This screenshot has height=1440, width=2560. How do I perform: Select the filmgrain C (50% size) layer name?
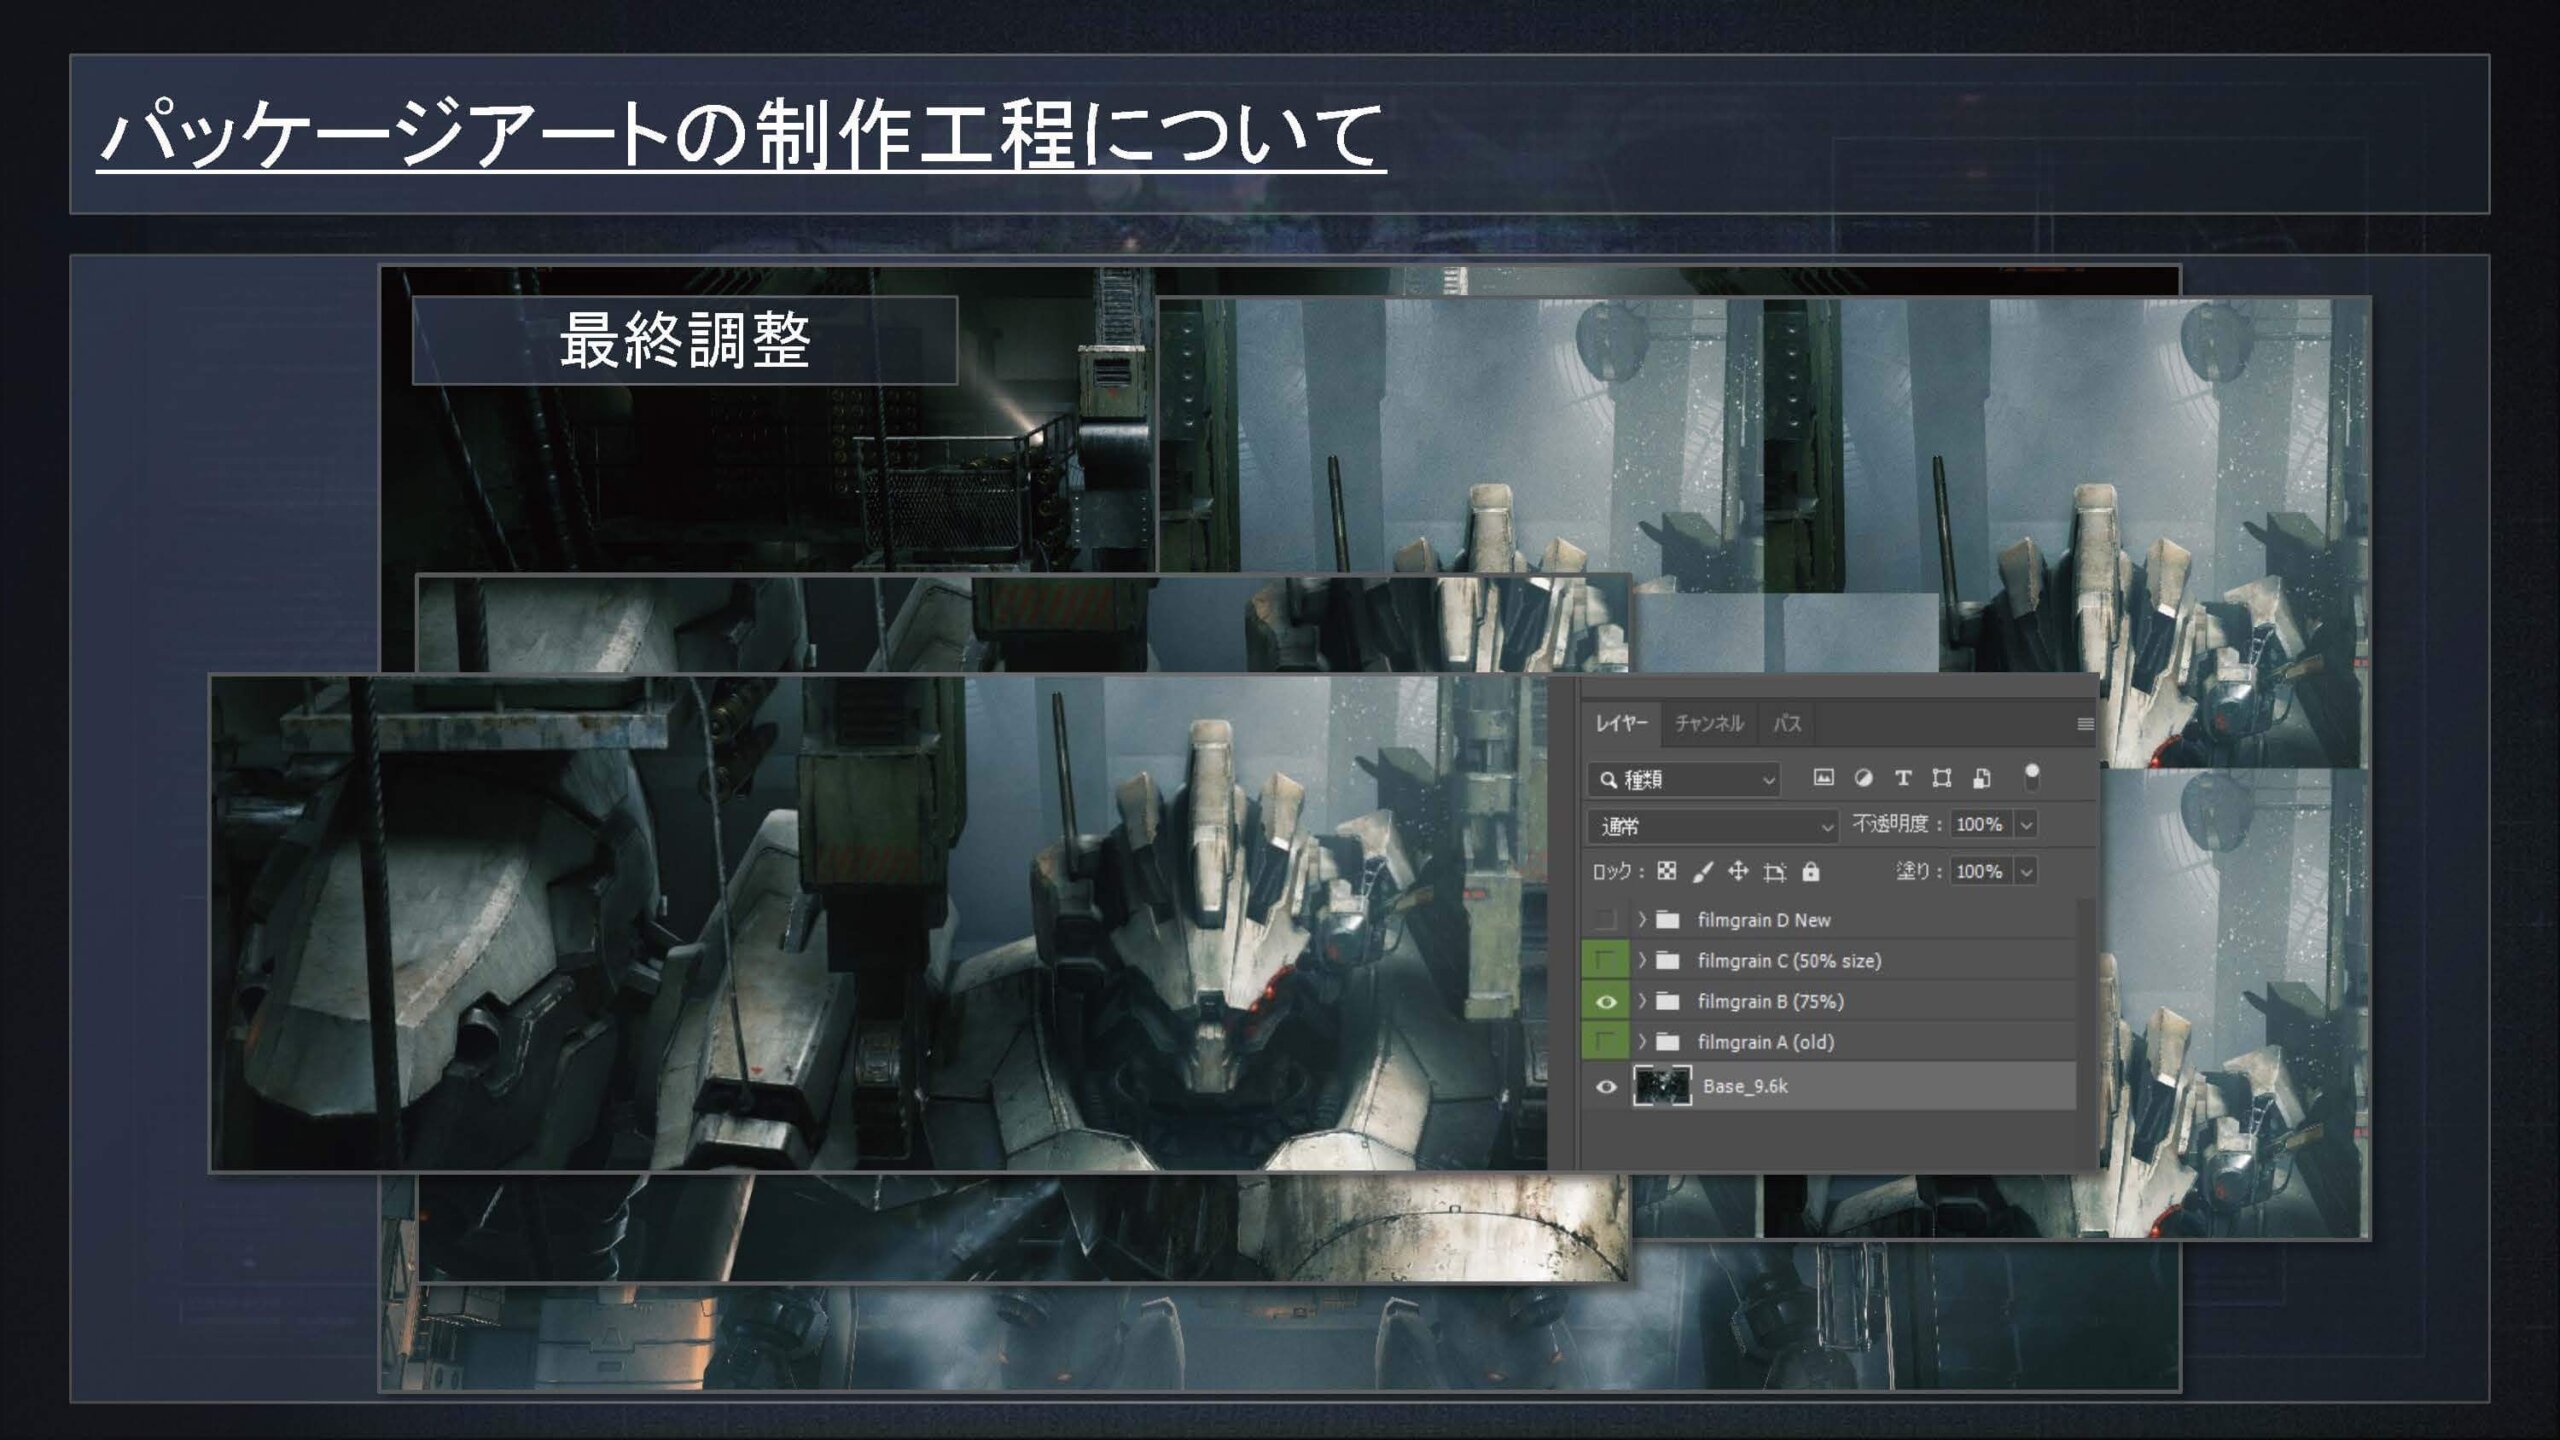click(x=1789, y=961)
